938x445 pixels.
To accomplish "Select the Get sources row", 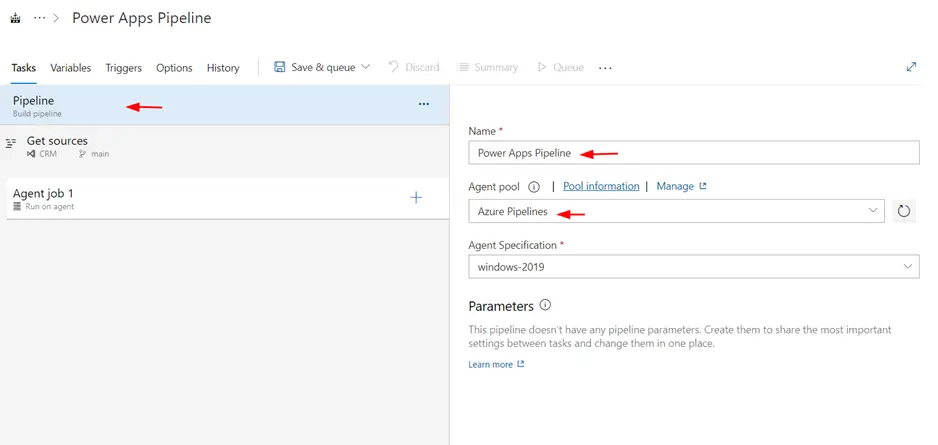I will [224, 147].
